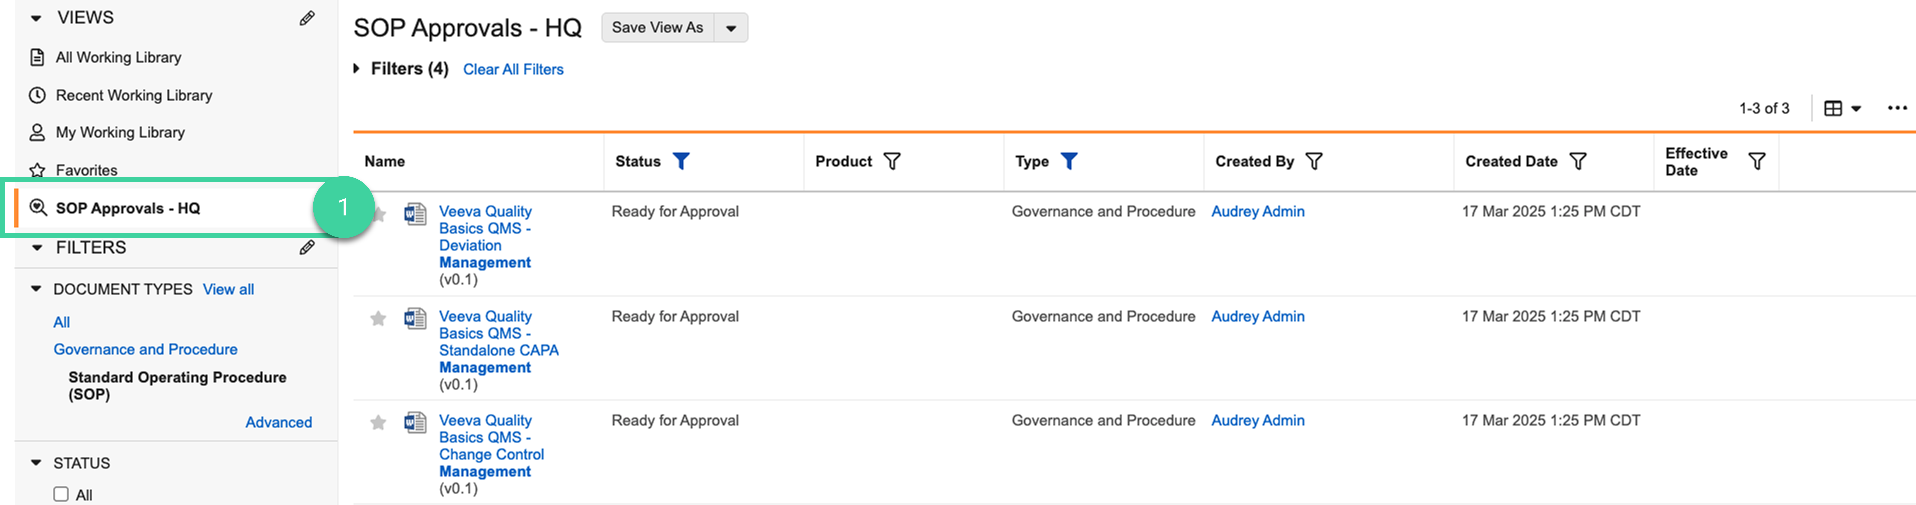Click the Created Date filter funnel
The image size is (1916, 505).
[x=1578, y=161]
